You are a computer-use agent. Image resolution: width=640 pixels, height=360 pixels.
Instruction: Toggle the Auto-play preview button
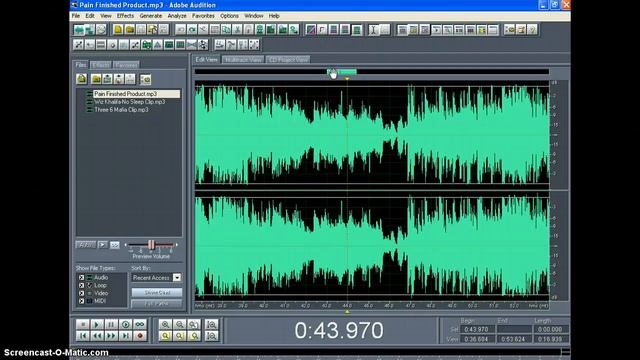pyautogui.click(x=86, y=245)
